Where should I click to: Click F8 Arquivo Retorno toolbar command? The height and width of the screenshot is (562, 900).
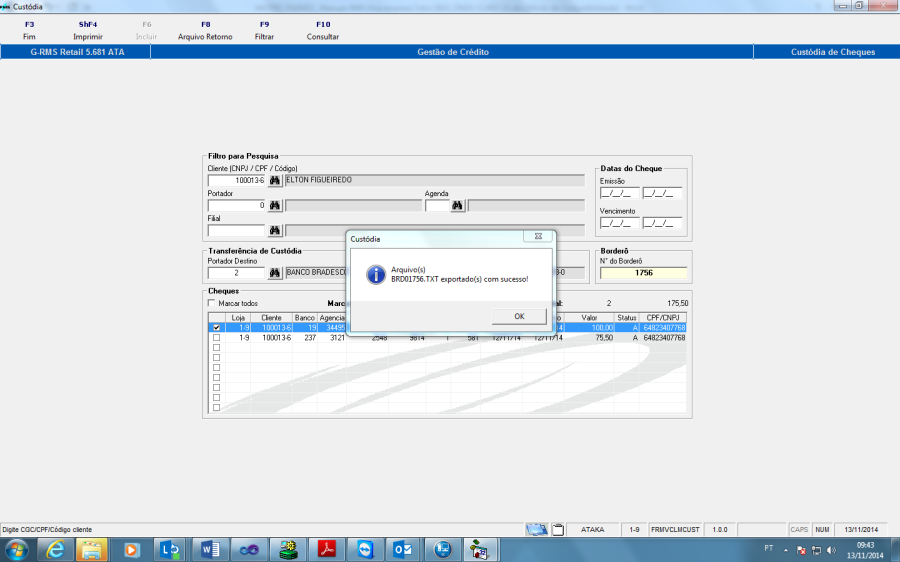click(205, 30)
